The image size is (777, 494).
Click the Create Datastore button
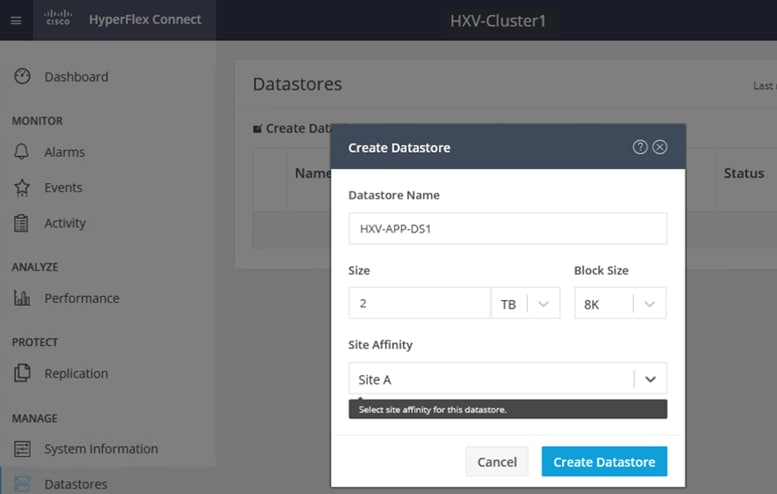point(604,462)
